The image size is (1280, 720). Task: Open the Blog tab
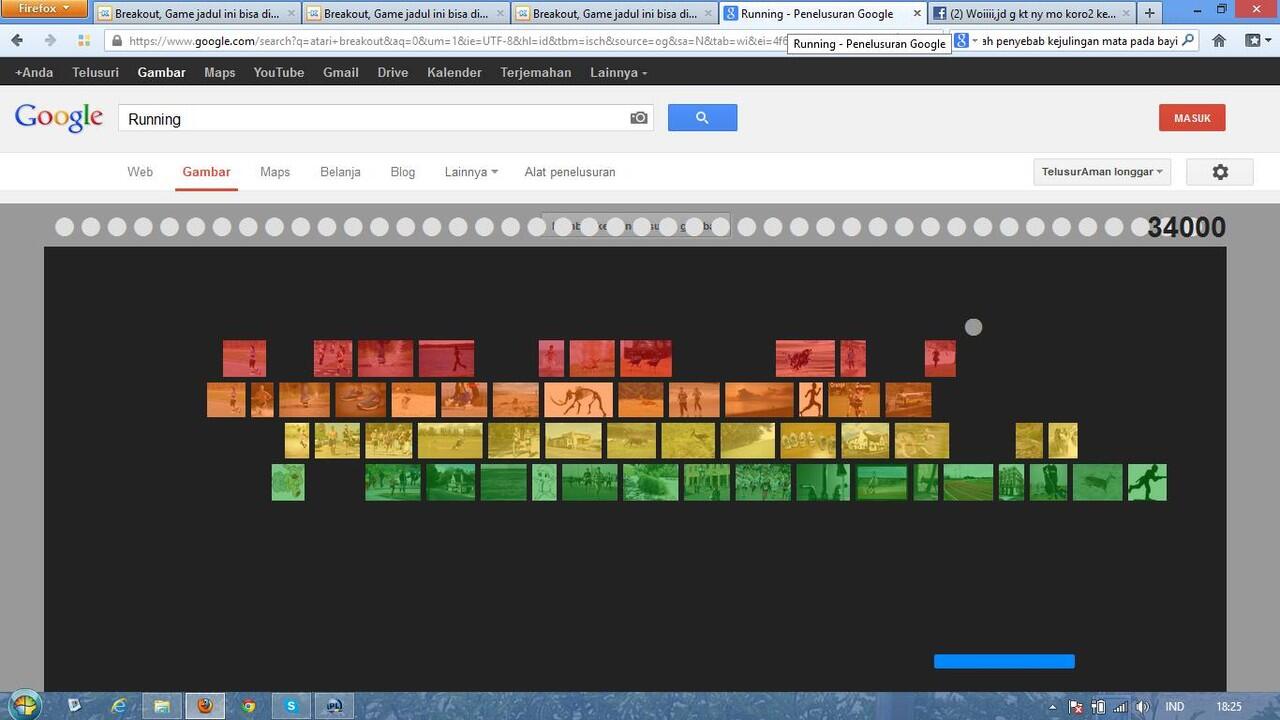coord(403,172)
